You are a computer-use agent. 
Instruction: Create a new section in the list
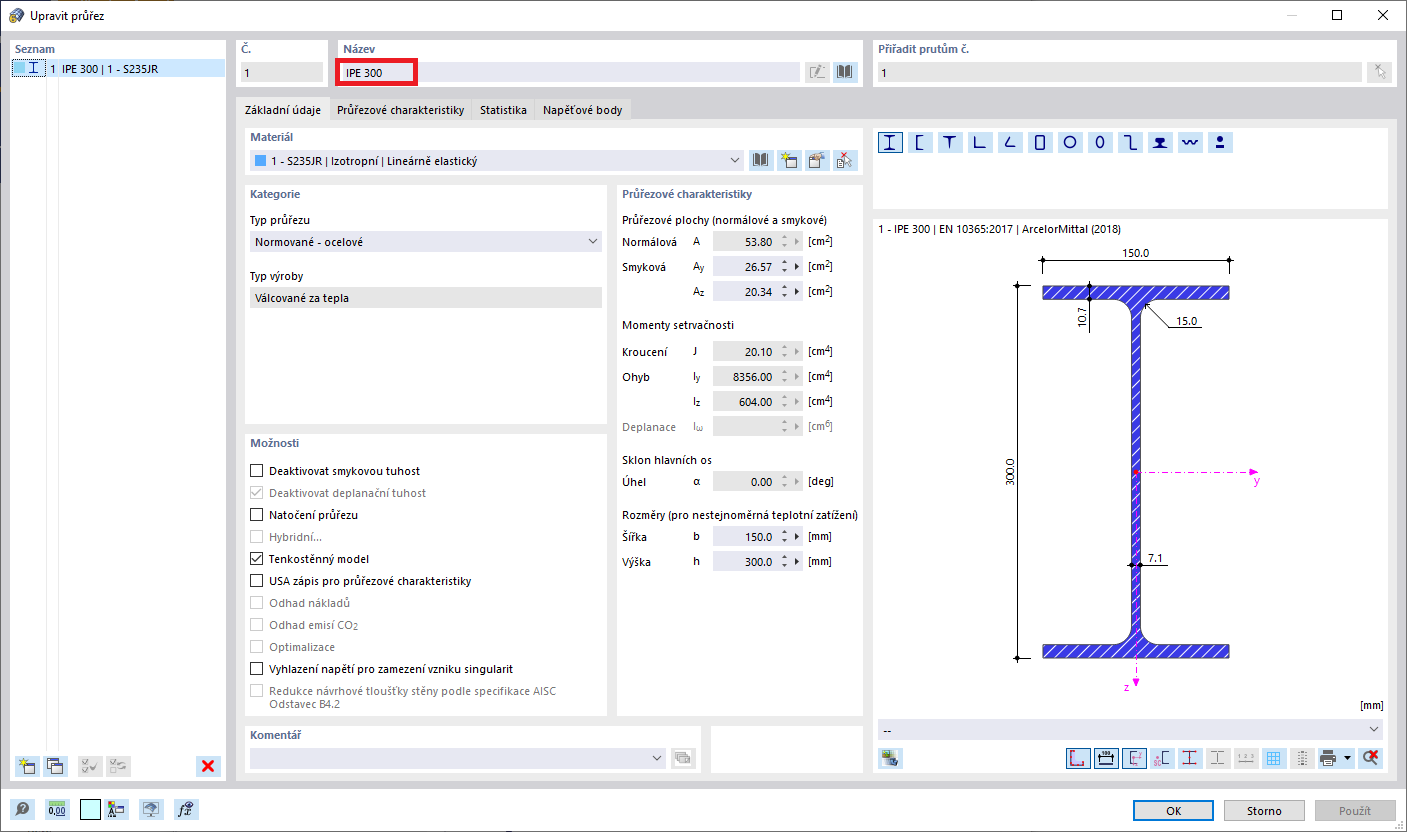click(26, 766)
